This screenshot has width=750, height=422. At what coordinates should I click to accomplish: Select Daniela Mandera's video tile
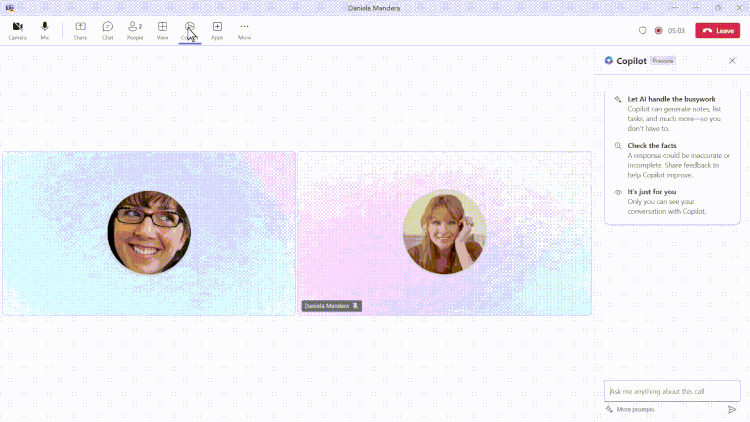tap(444, 233)
